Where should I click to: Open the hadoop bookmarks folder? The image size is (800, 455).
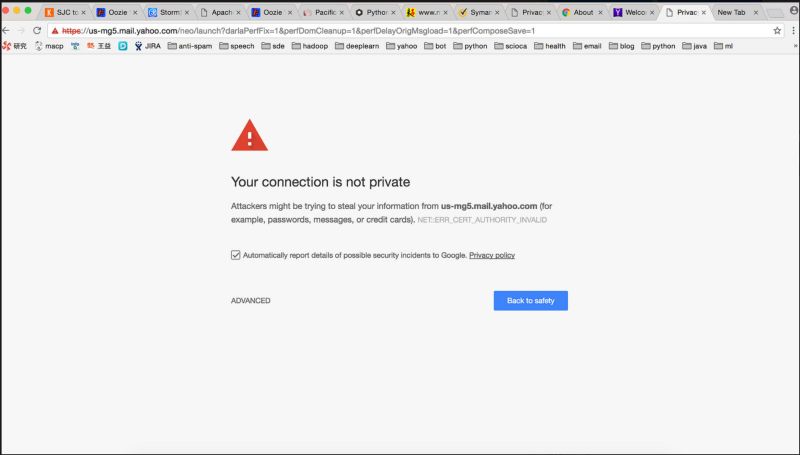[x=310, y=46]
